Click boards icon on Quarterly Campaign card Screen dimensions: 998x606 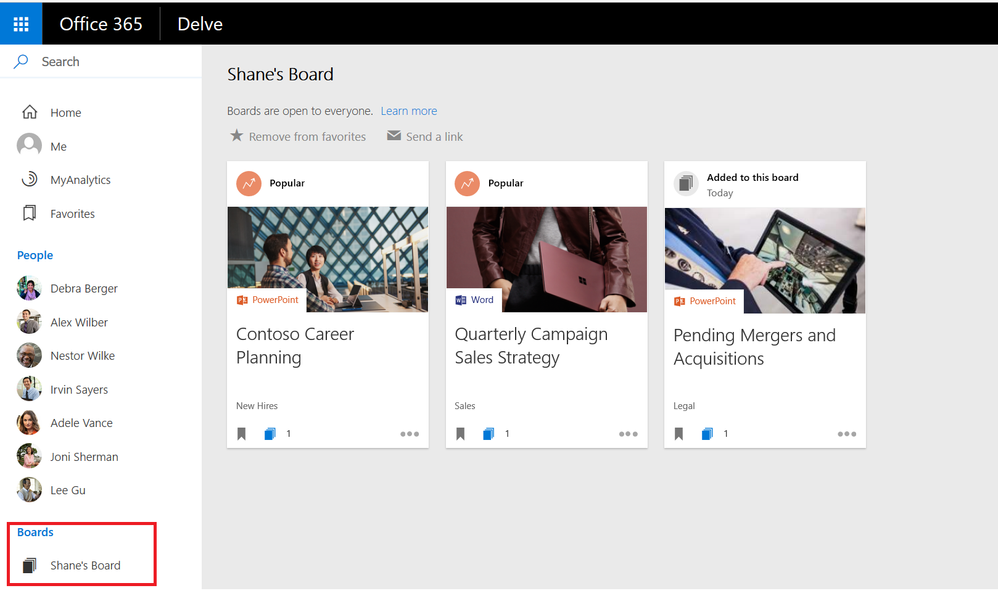coord(488,434)
